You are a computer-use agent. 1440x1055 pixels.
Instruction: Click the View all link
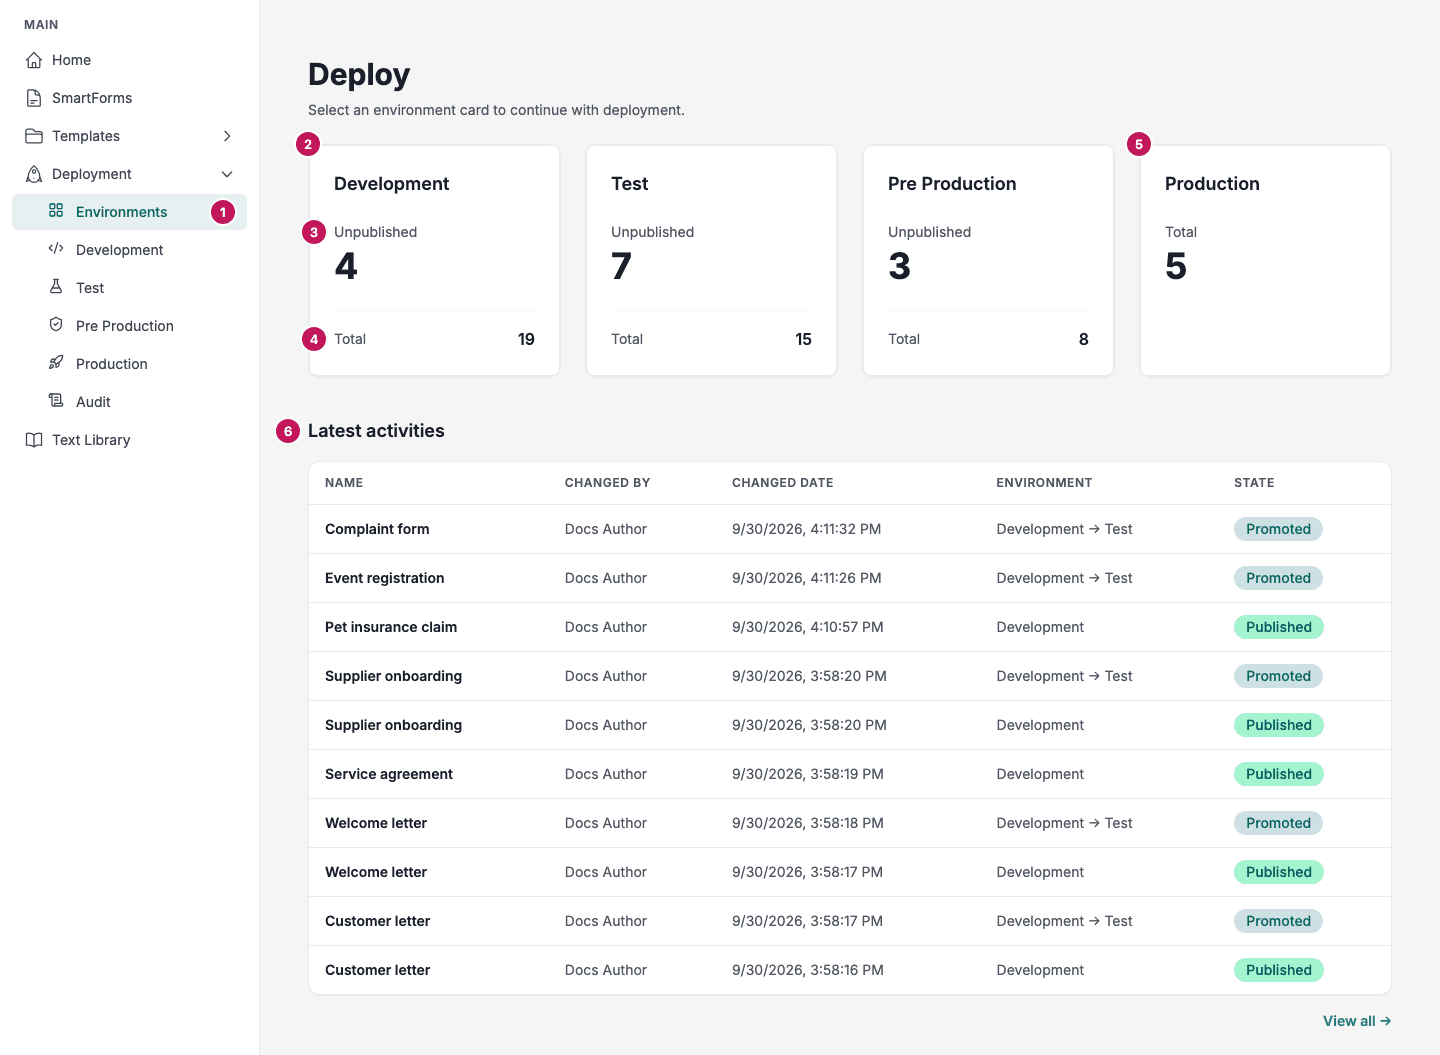(x=1356, y=1021)
